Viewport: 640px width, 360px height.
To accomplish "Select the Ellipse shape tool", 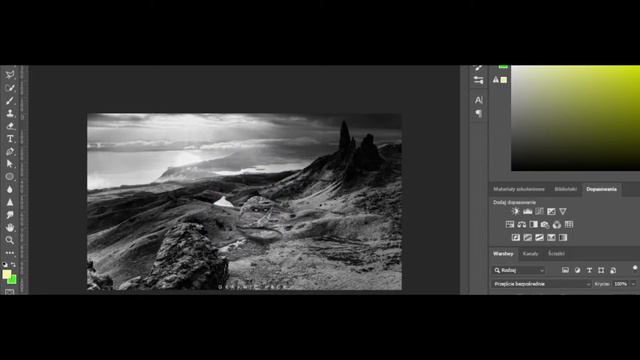I will 10,177.
